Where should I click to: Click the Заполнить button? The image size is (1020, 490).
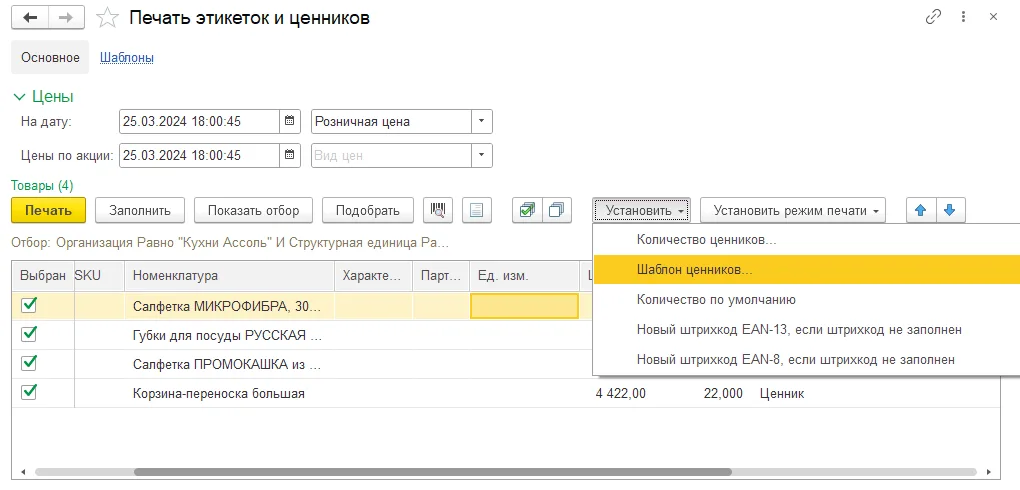[x=140, y=210]
